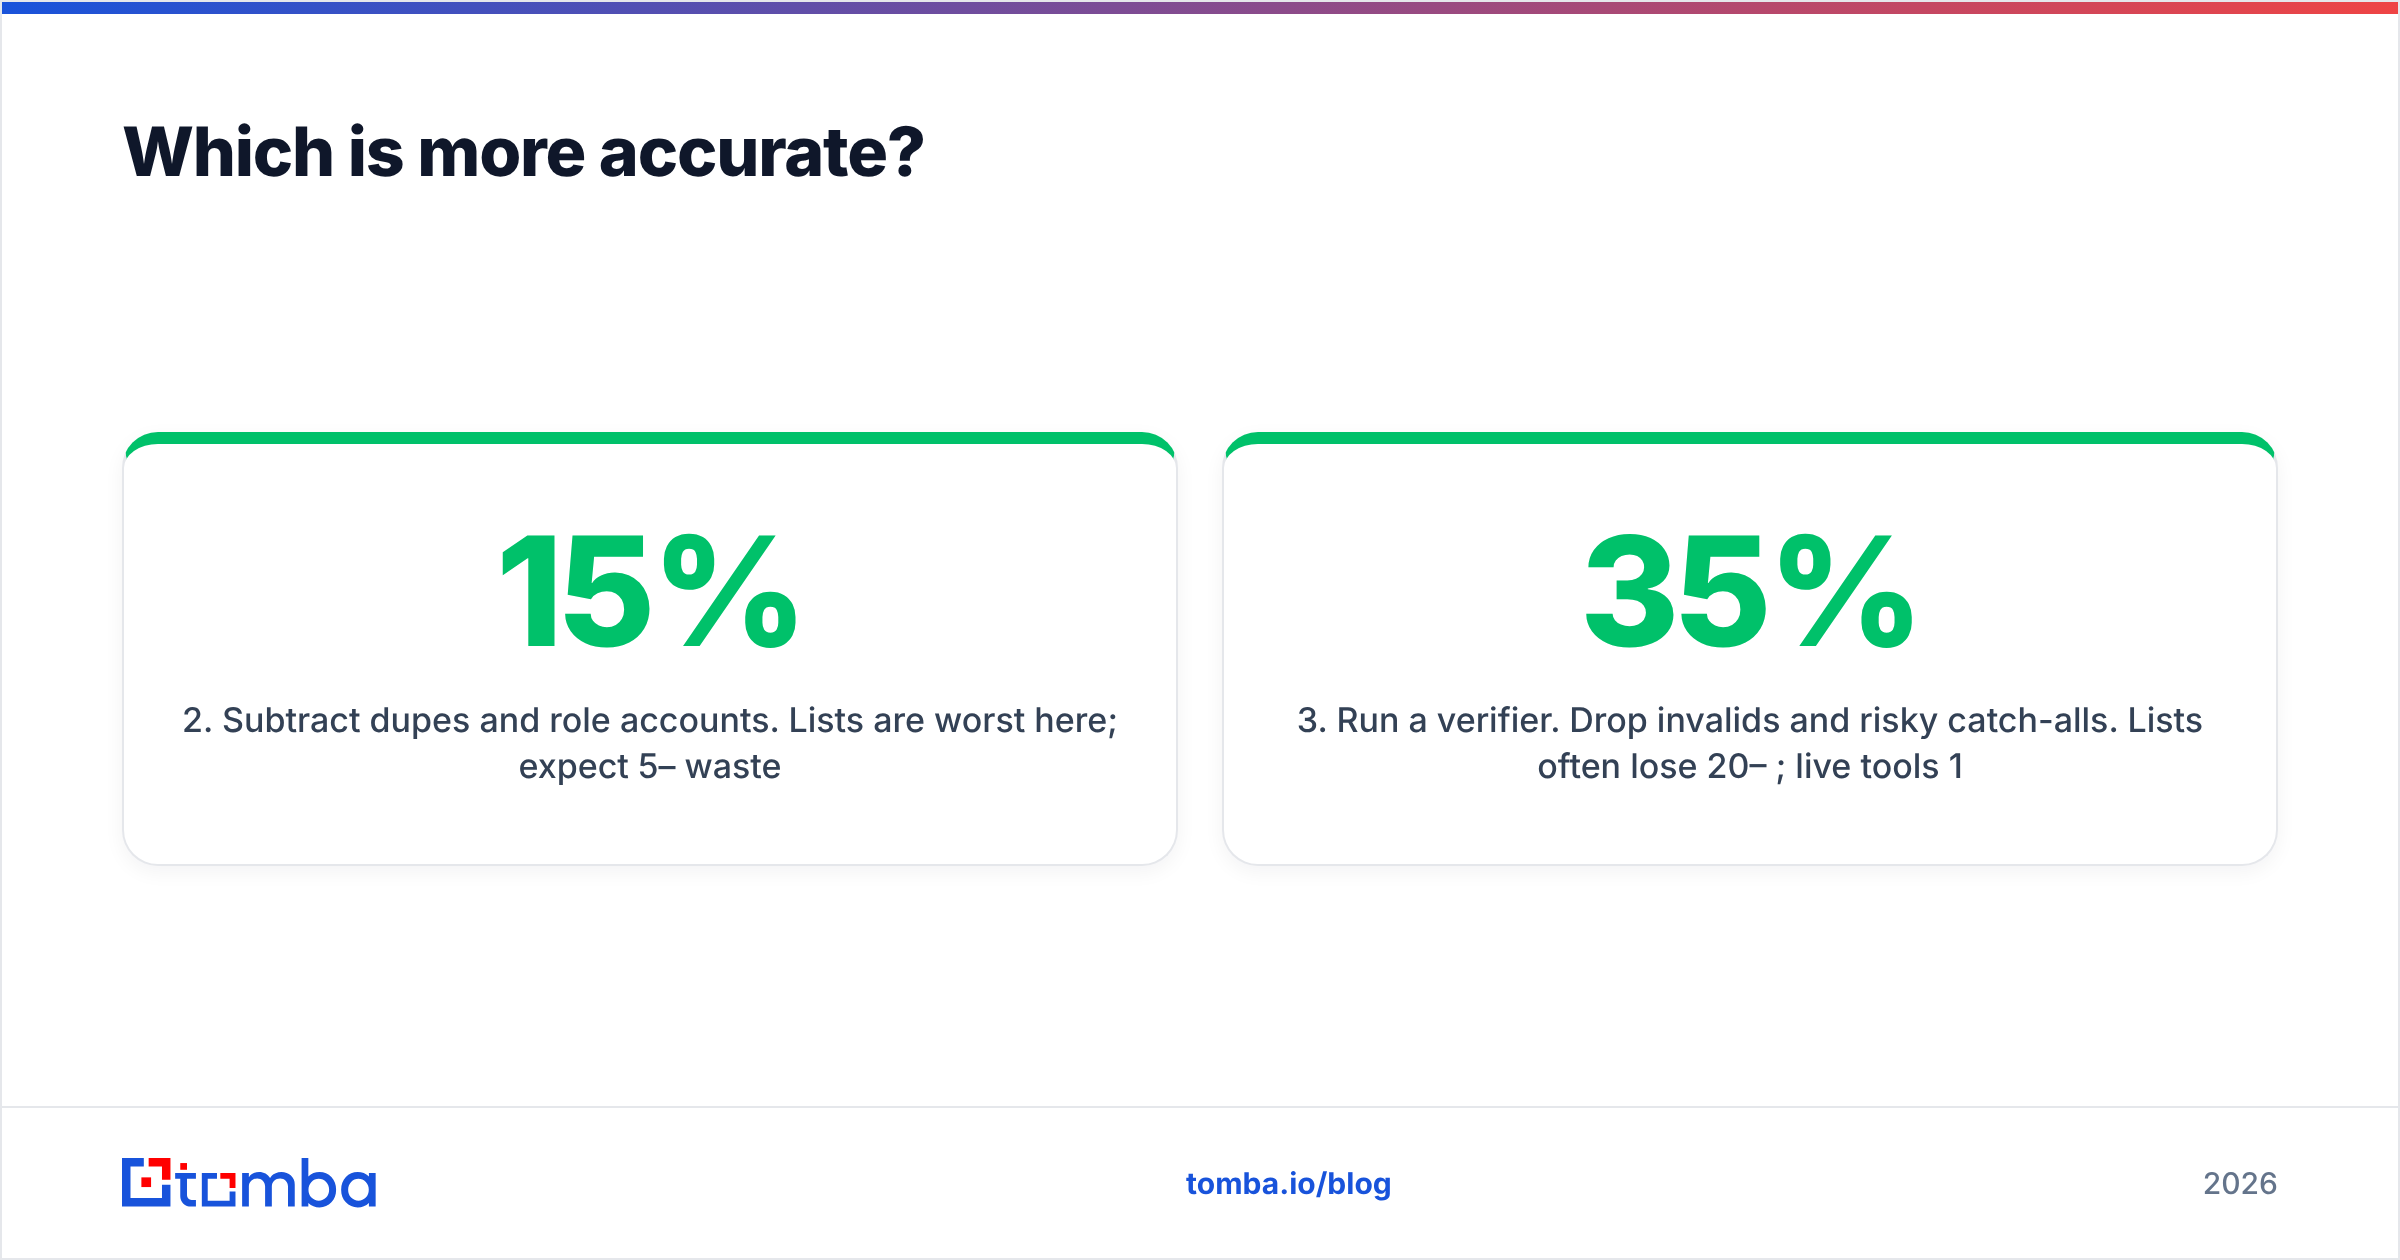Click the green bar atop 15% card

(649, 438)
